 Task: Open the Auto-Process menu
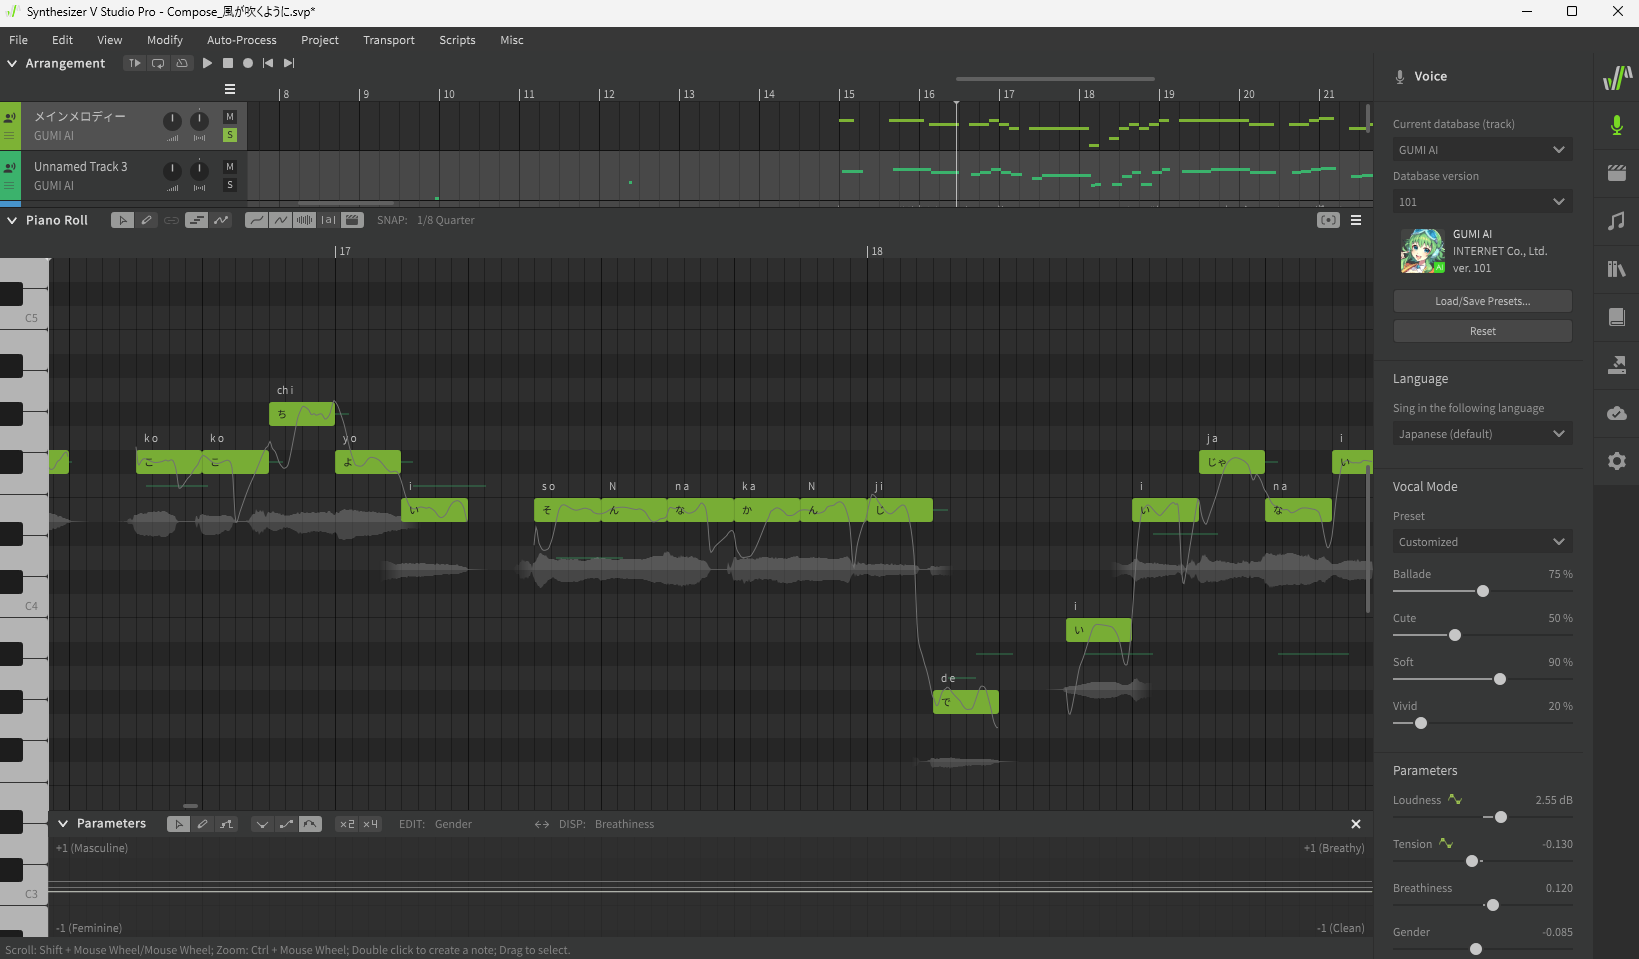[x=241, y=40]
